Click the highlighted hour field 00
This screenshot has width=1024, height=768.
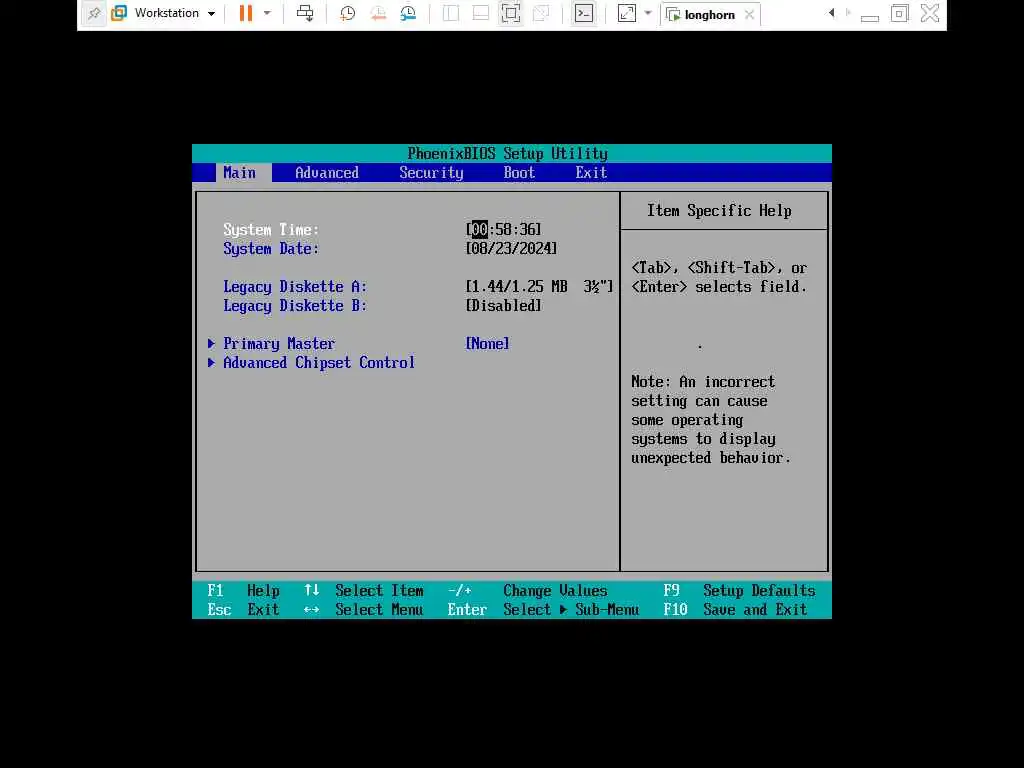(479, 229)
